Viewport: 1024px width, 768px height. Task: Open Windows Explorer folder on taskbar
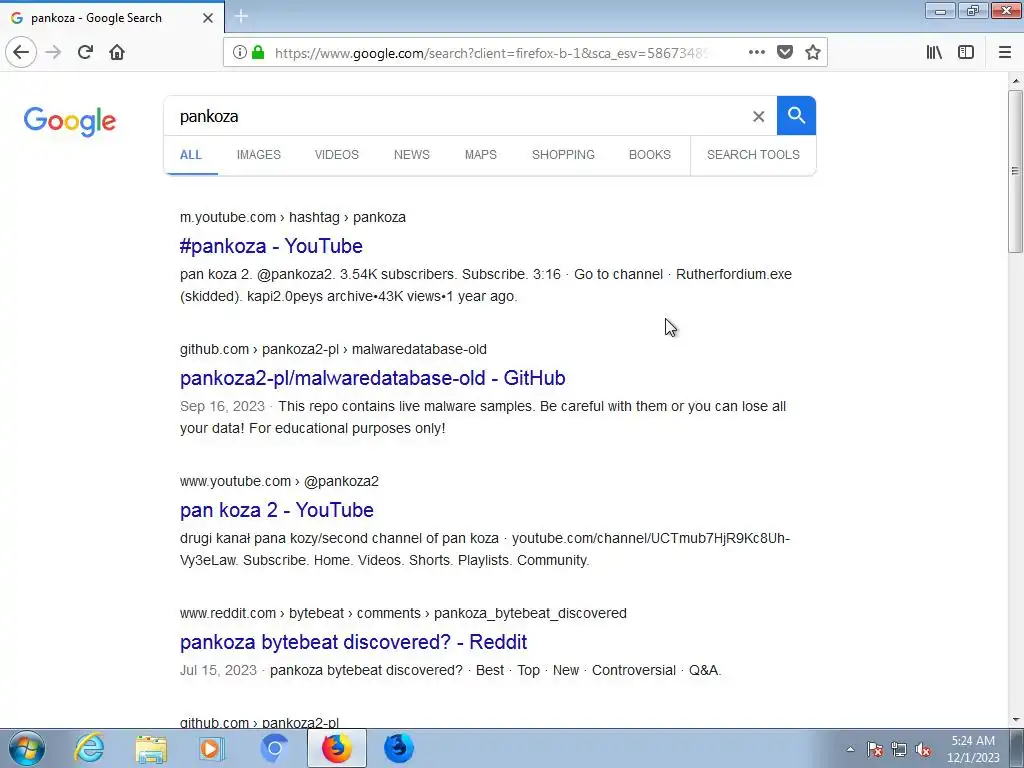coord(151,748)
